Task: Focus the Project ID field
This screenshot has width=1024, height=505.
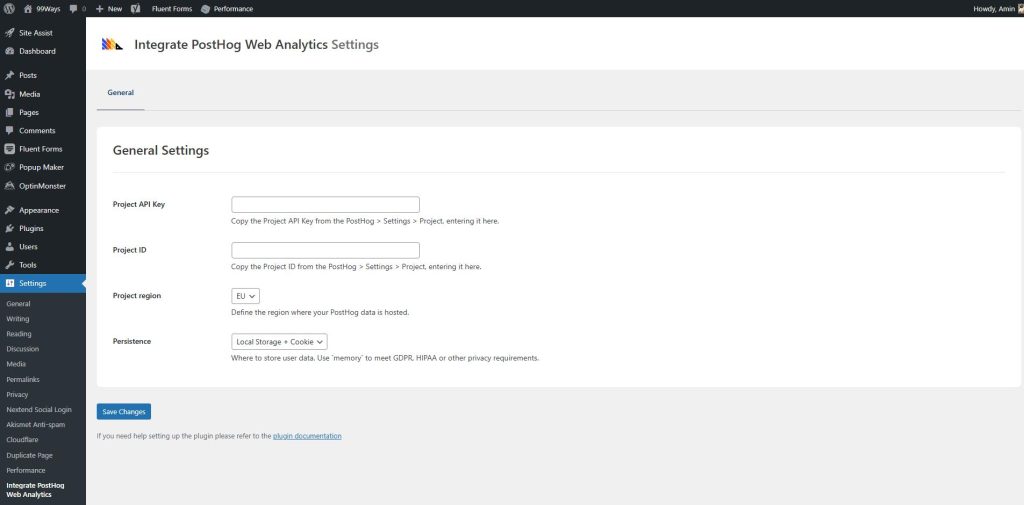Action: [325, 250]
